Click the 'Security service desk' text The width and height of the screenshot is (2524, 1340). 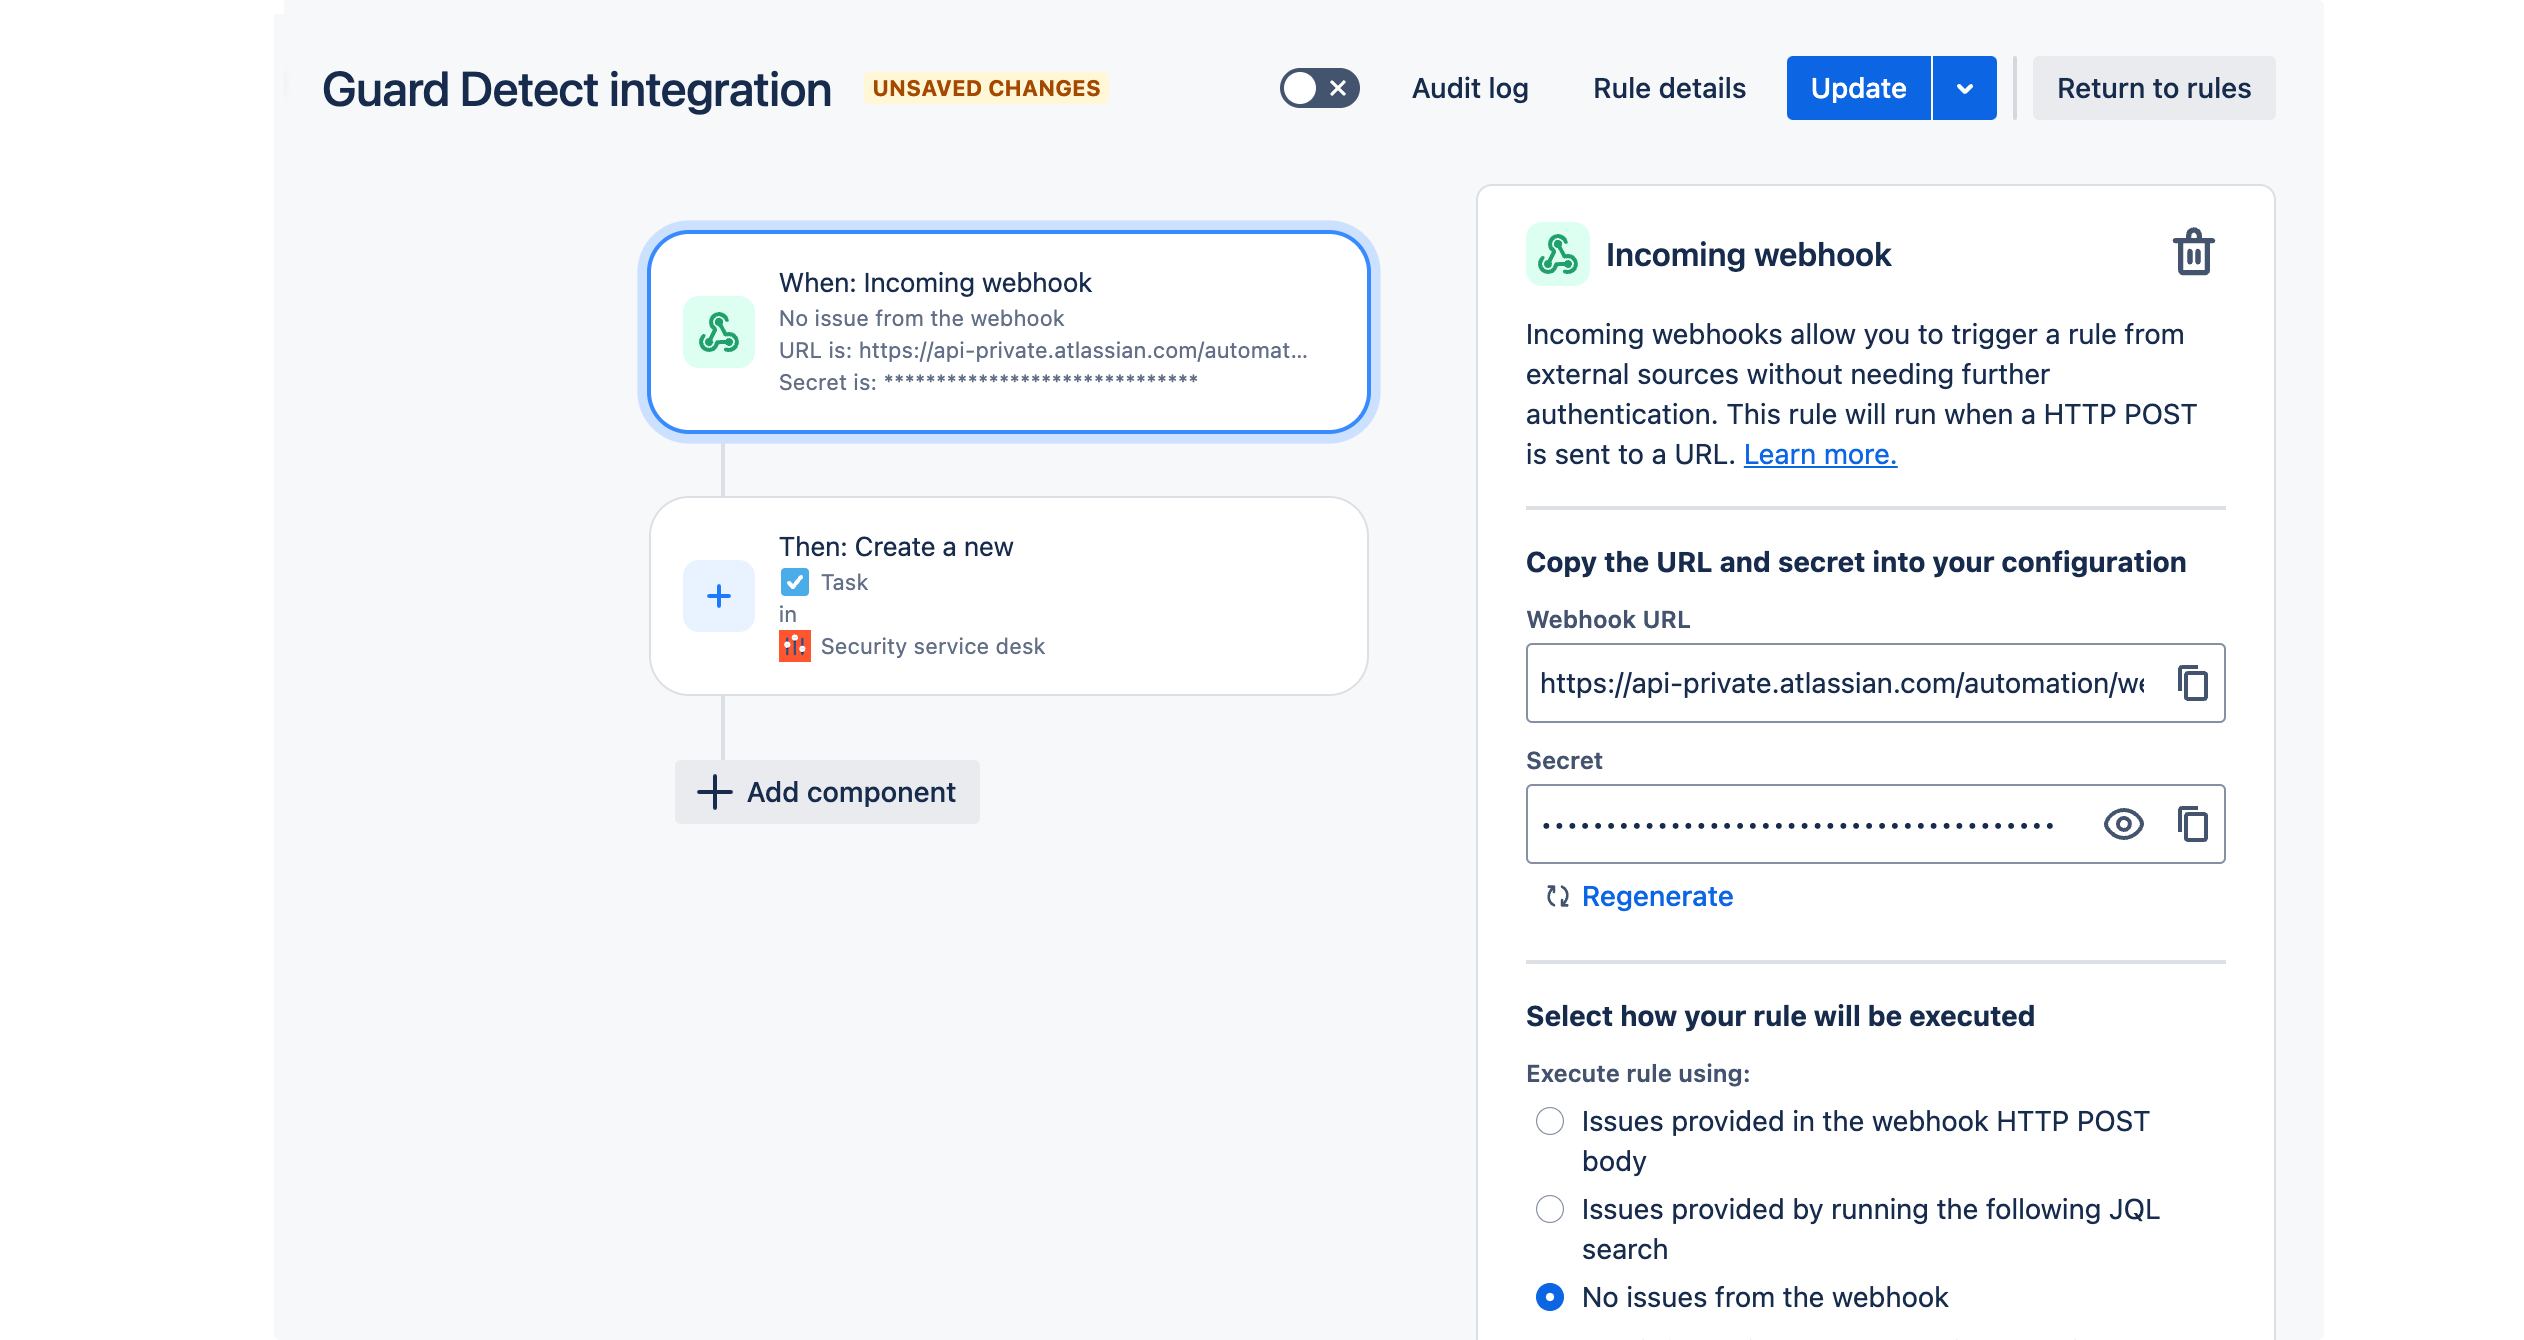pyautogui.click(x=932, y=646)
